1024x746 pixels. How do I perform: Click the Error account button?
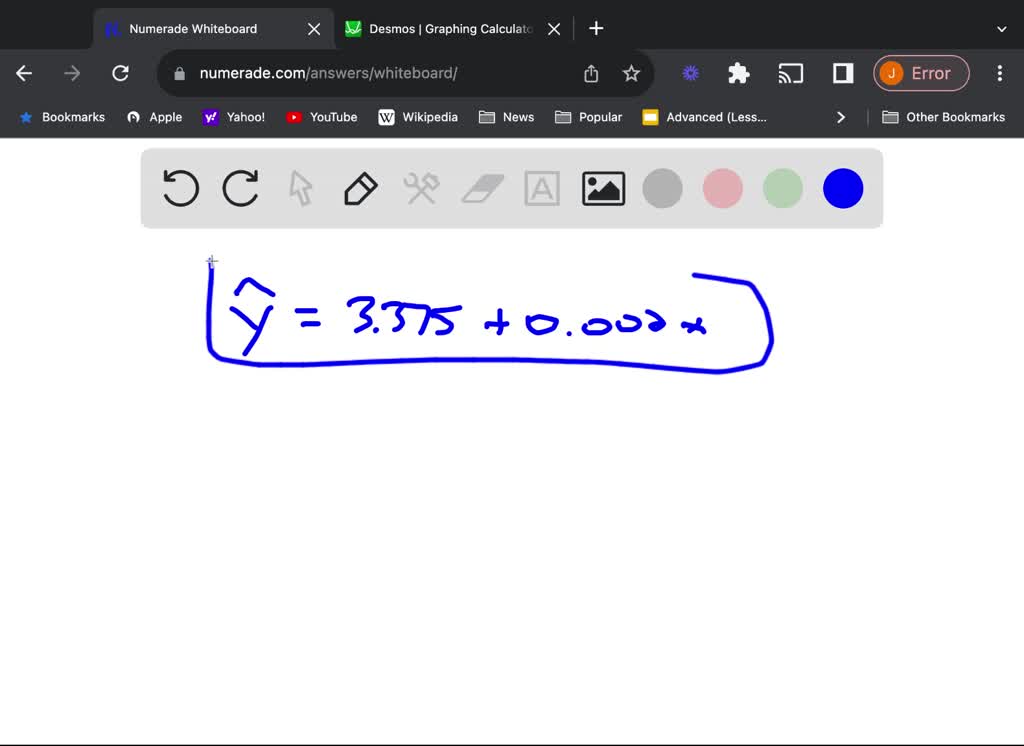[x=921, y=73]
